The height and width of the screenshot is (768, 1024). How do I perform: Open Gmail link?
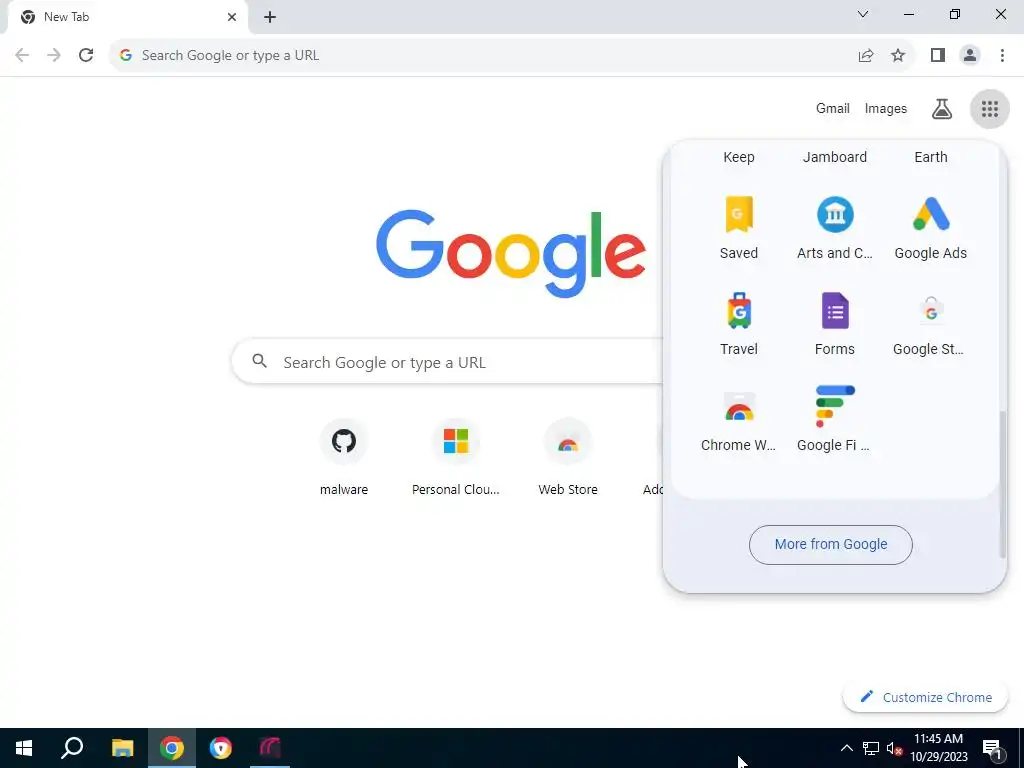[x=833, y=109]
